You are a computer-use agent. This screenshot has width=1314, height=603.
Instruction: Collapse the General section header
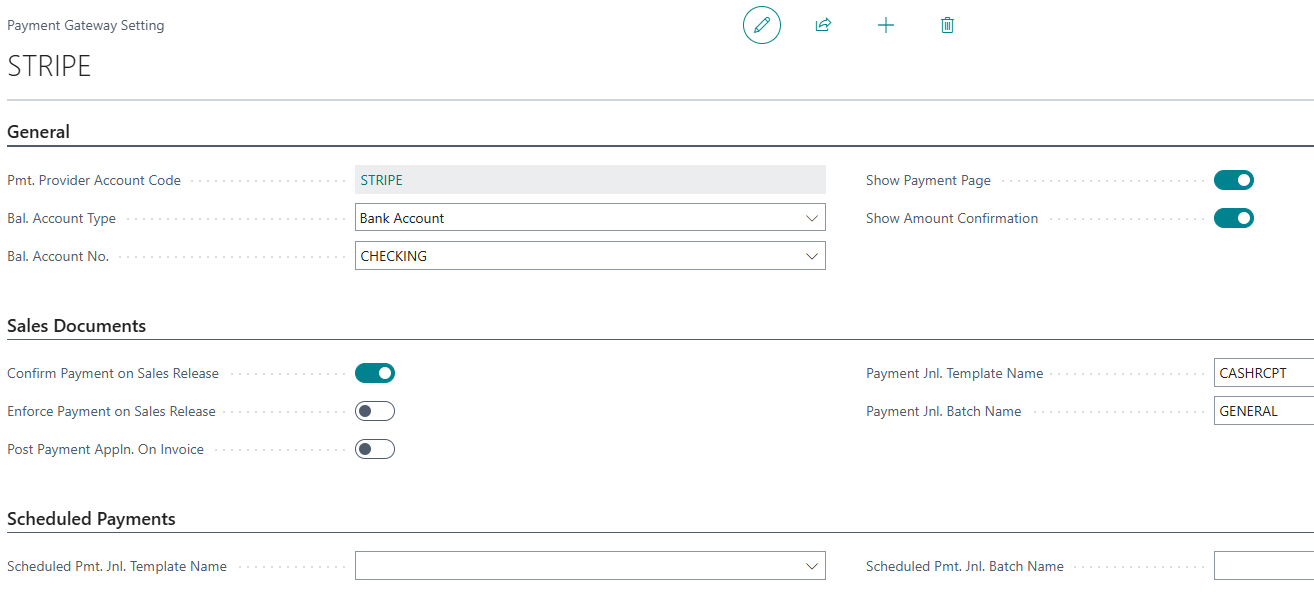click(x=39, y=132)
